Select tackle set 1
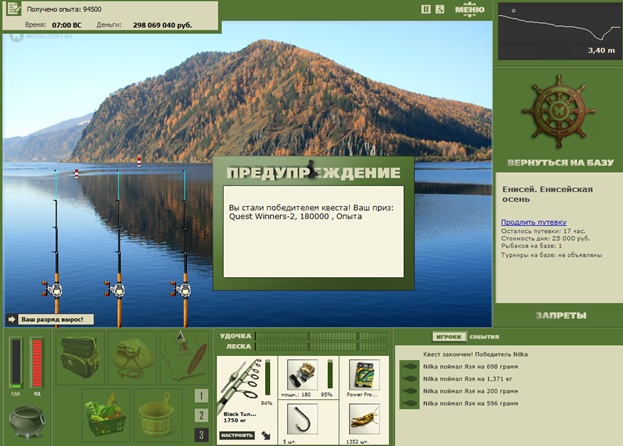 point(201,396)
